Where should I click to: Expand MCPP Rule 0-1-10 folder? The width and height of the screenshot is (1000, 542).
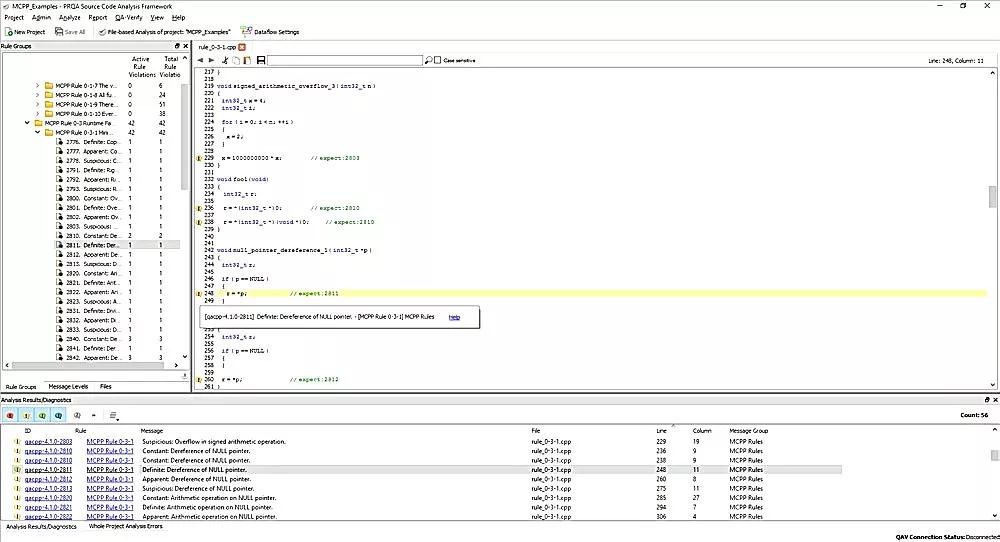pyautogui.click(x=37, y=114)
